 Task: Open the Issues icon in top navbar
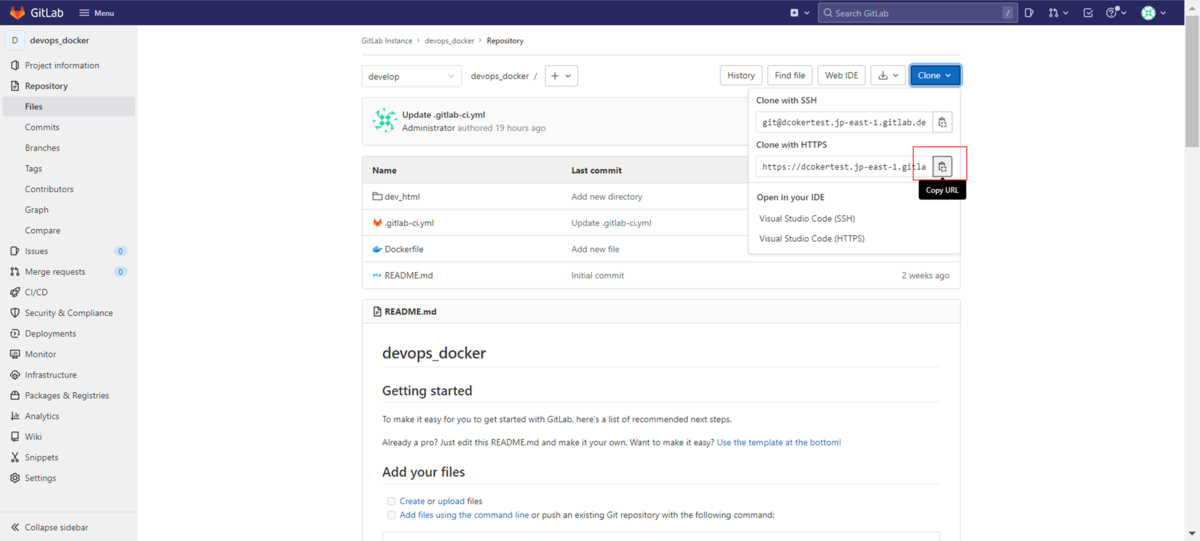click(1029, 13)
